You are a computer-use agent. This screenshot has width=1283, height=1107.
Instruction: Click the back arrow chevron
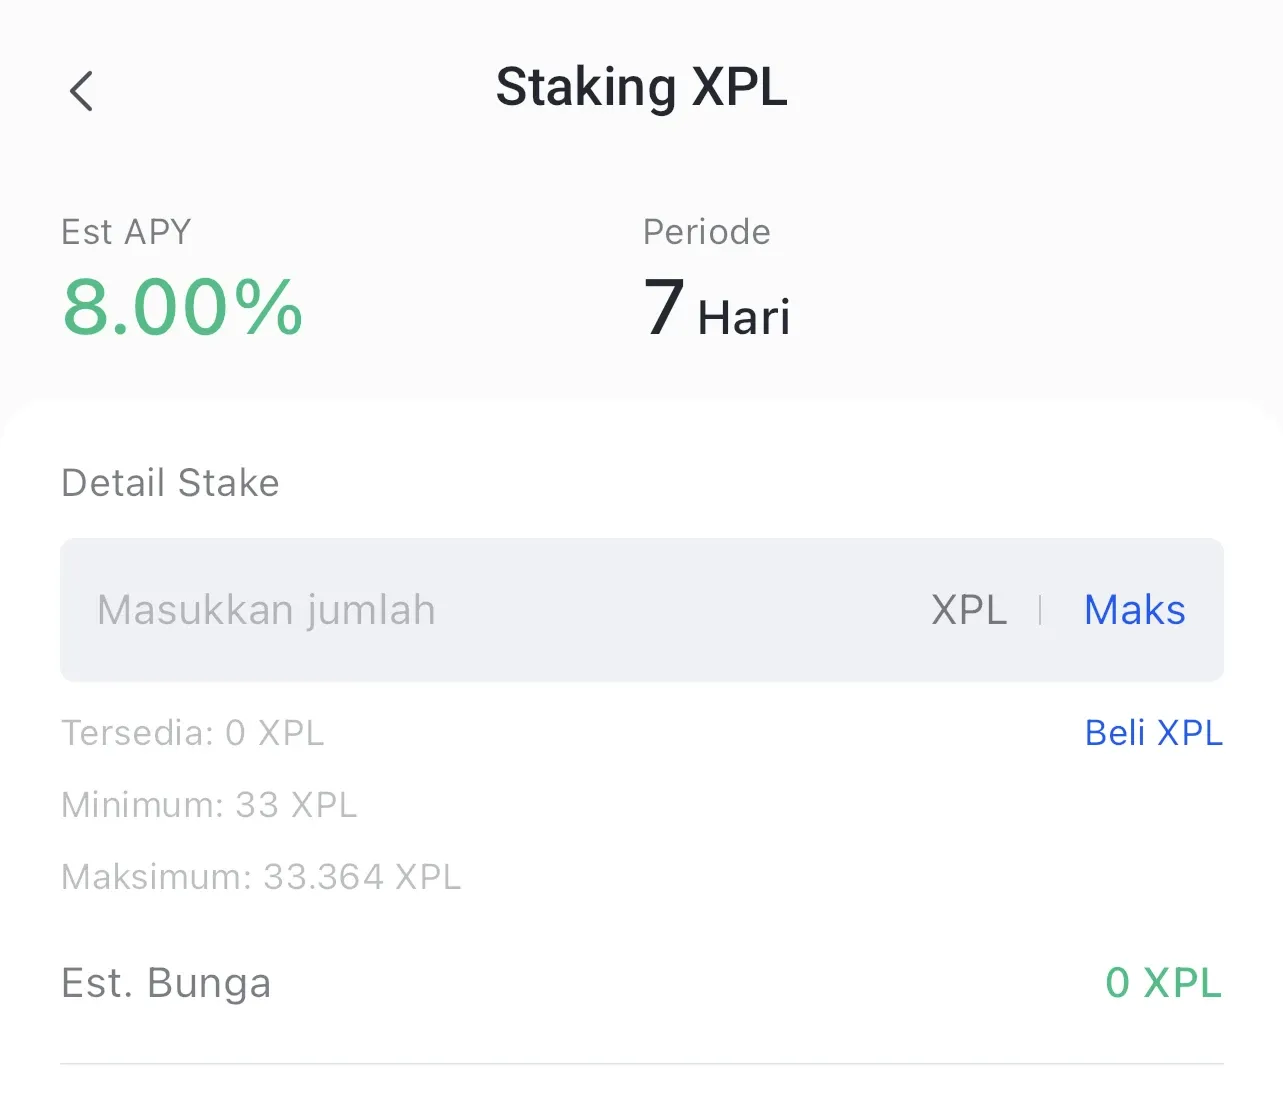pos(81,90)
